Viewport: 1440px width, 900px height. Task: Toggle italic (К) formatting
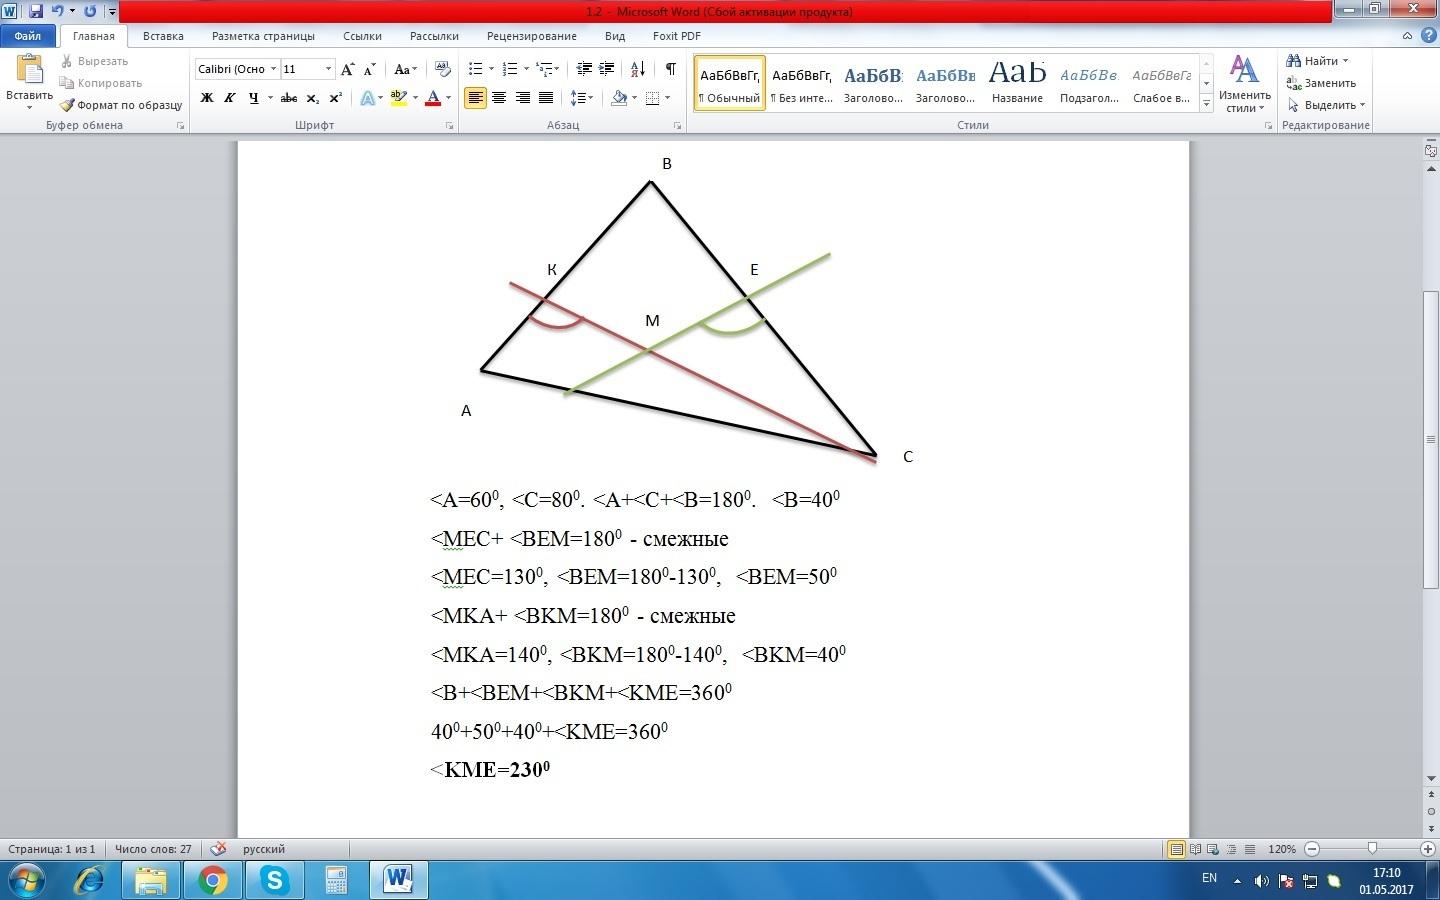230,98
